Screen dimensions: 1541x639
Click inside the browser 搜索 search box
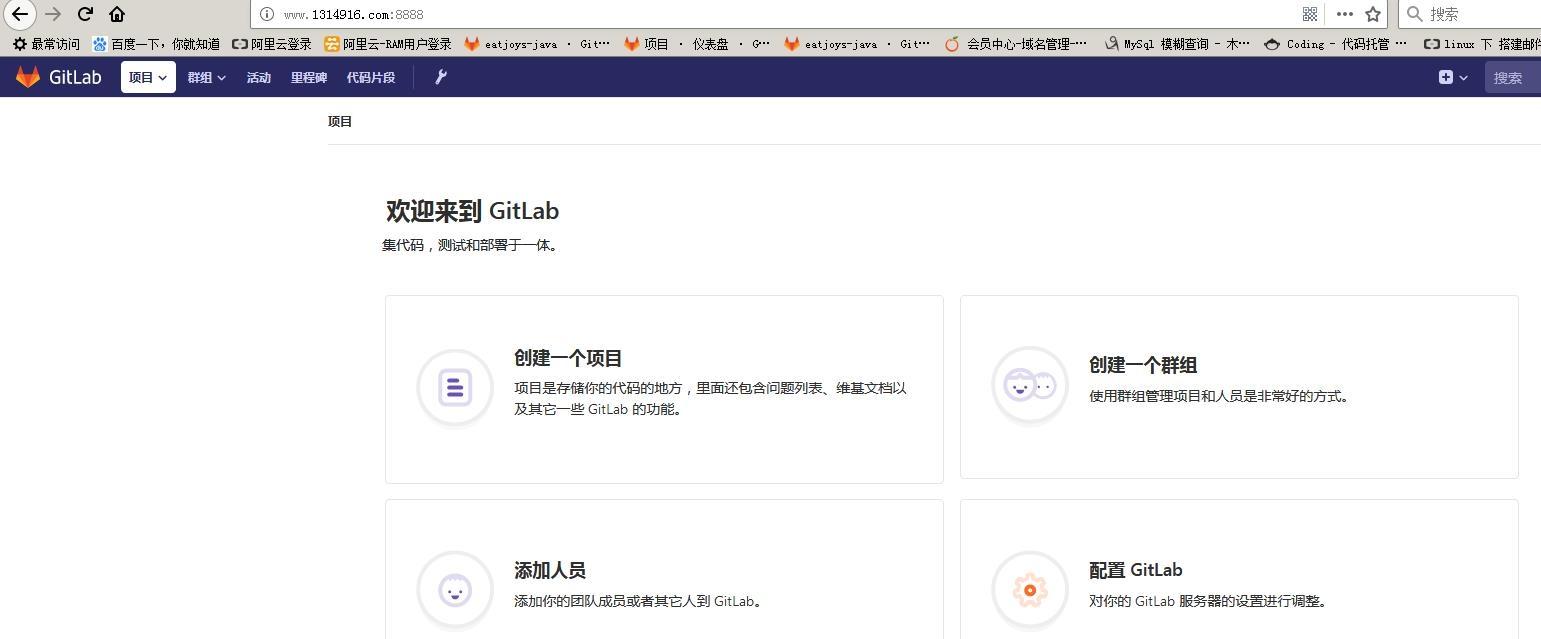(x=1470, y=14)
